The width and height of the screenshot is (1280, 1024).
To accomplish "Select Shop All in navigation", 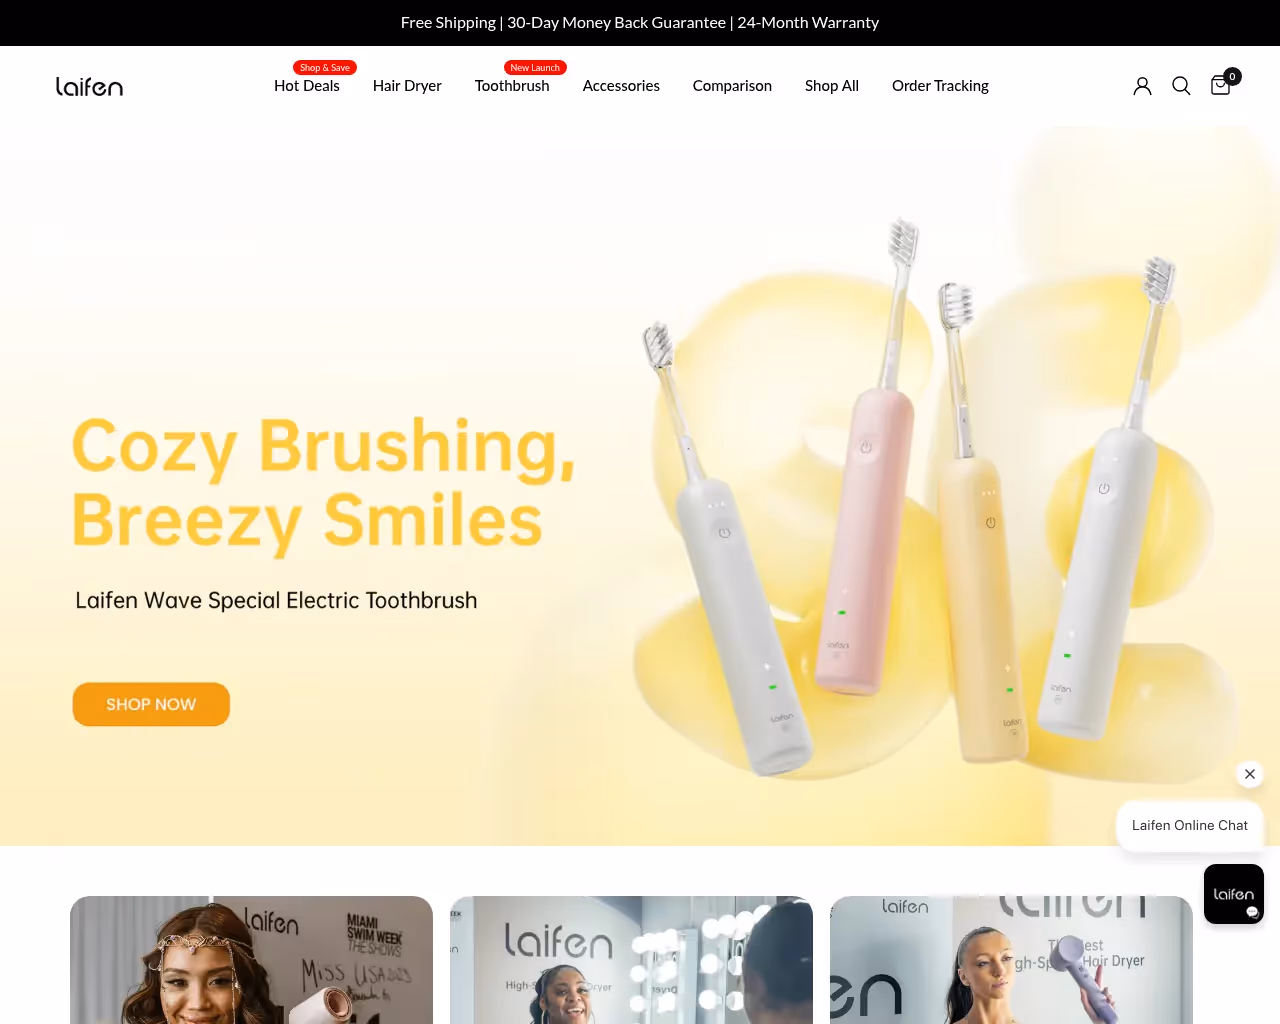I will tap(832, 86).
